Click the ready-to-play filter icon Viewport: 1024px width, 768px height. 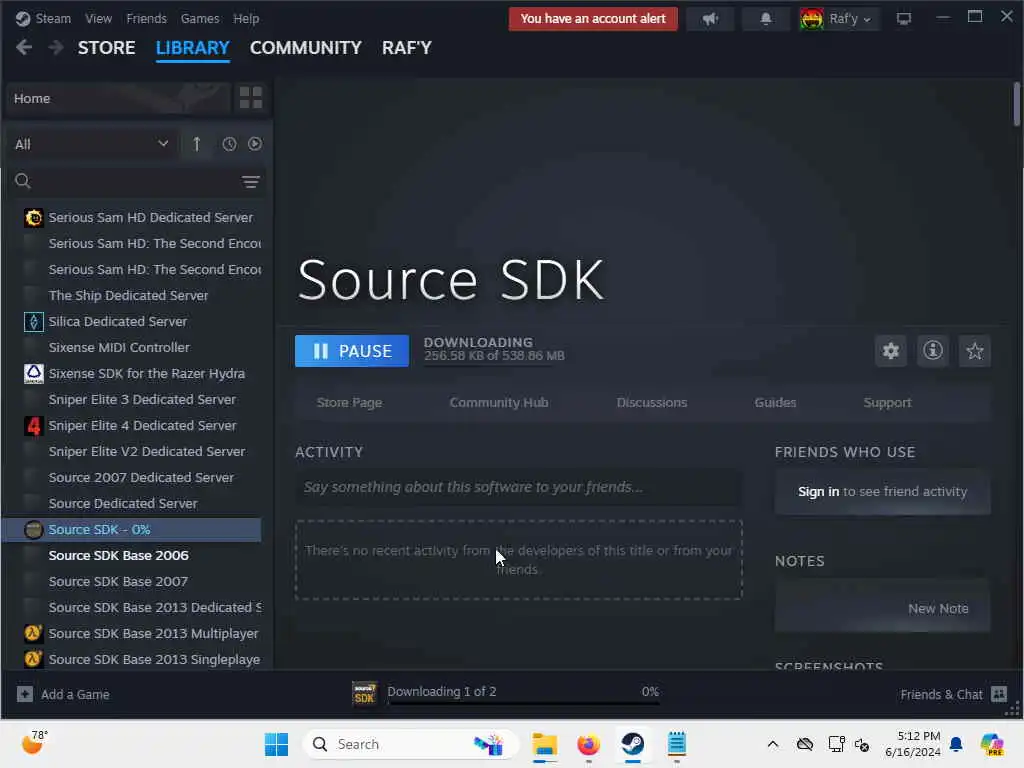[255, 144]
